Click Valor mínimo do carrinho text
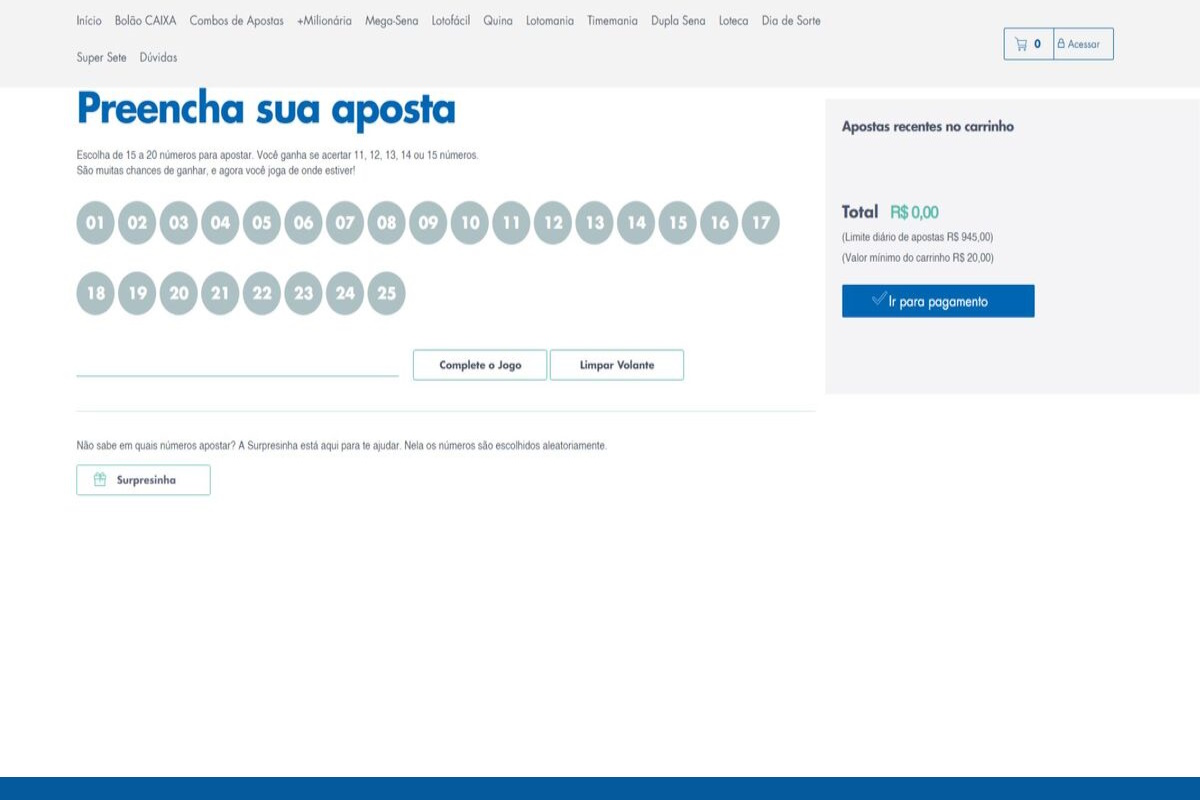1200x800 pixels. point(917,258)
